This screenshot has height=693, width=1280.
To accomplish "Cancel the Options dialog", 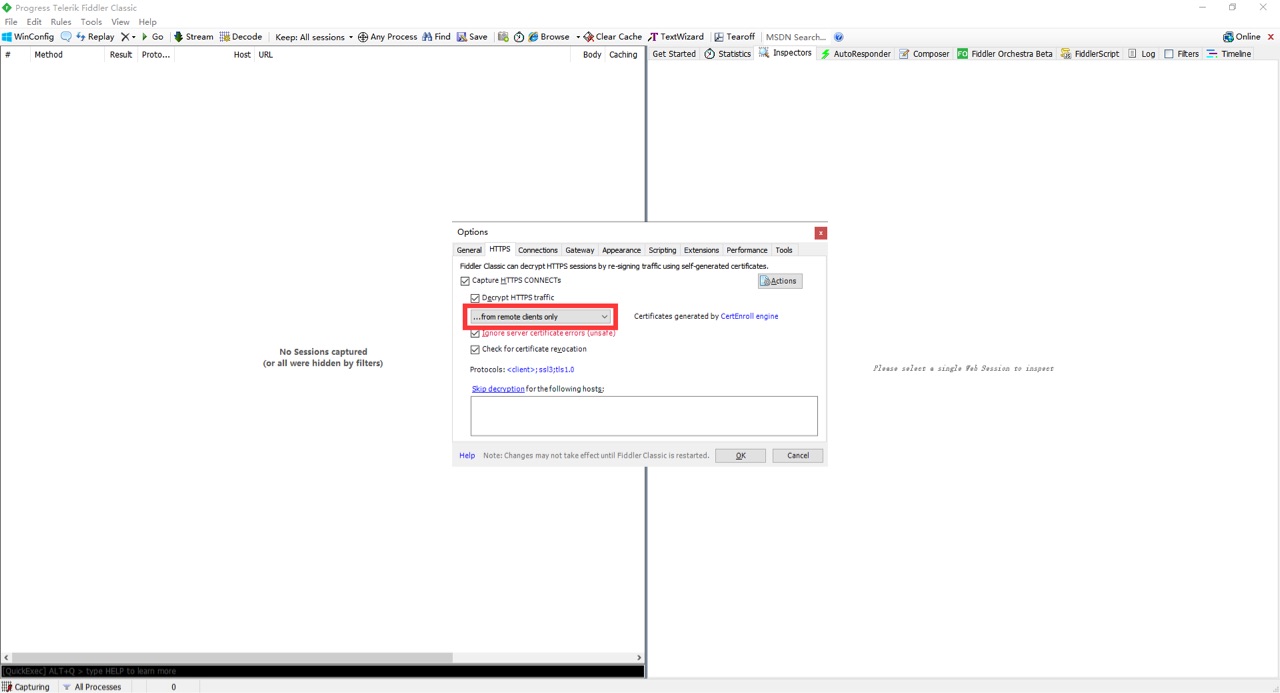I will [x=798, y=455].
